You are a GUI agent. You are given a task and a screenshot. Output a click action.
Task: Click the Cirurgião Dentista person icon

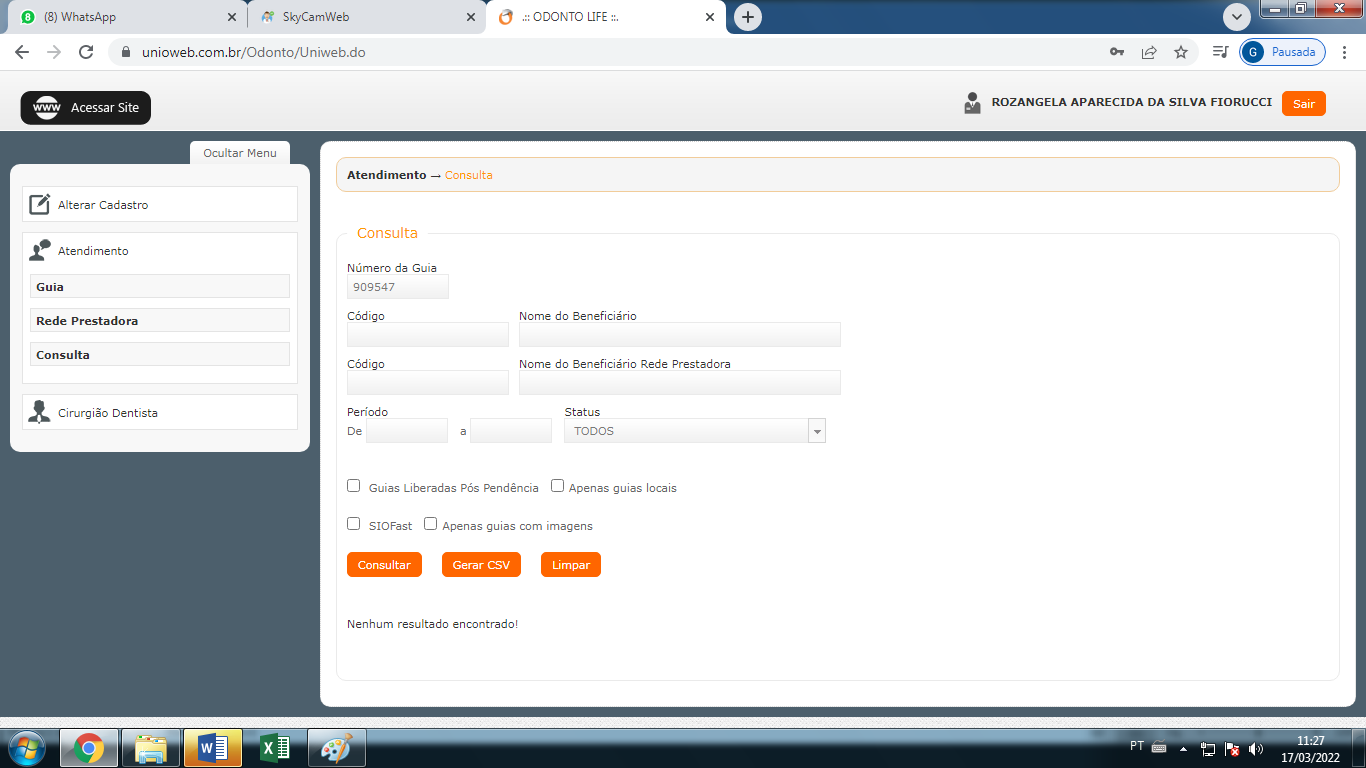[x=39, y=412]
